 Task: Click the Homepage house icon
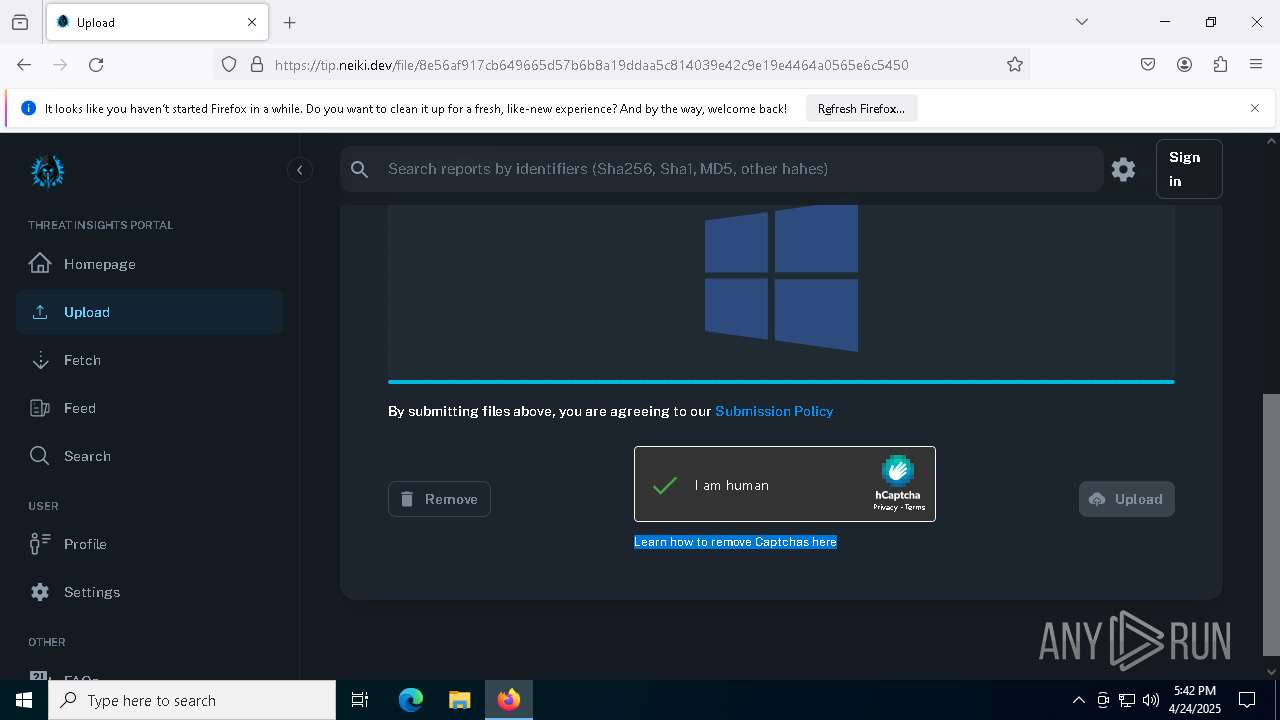point(40,264)
